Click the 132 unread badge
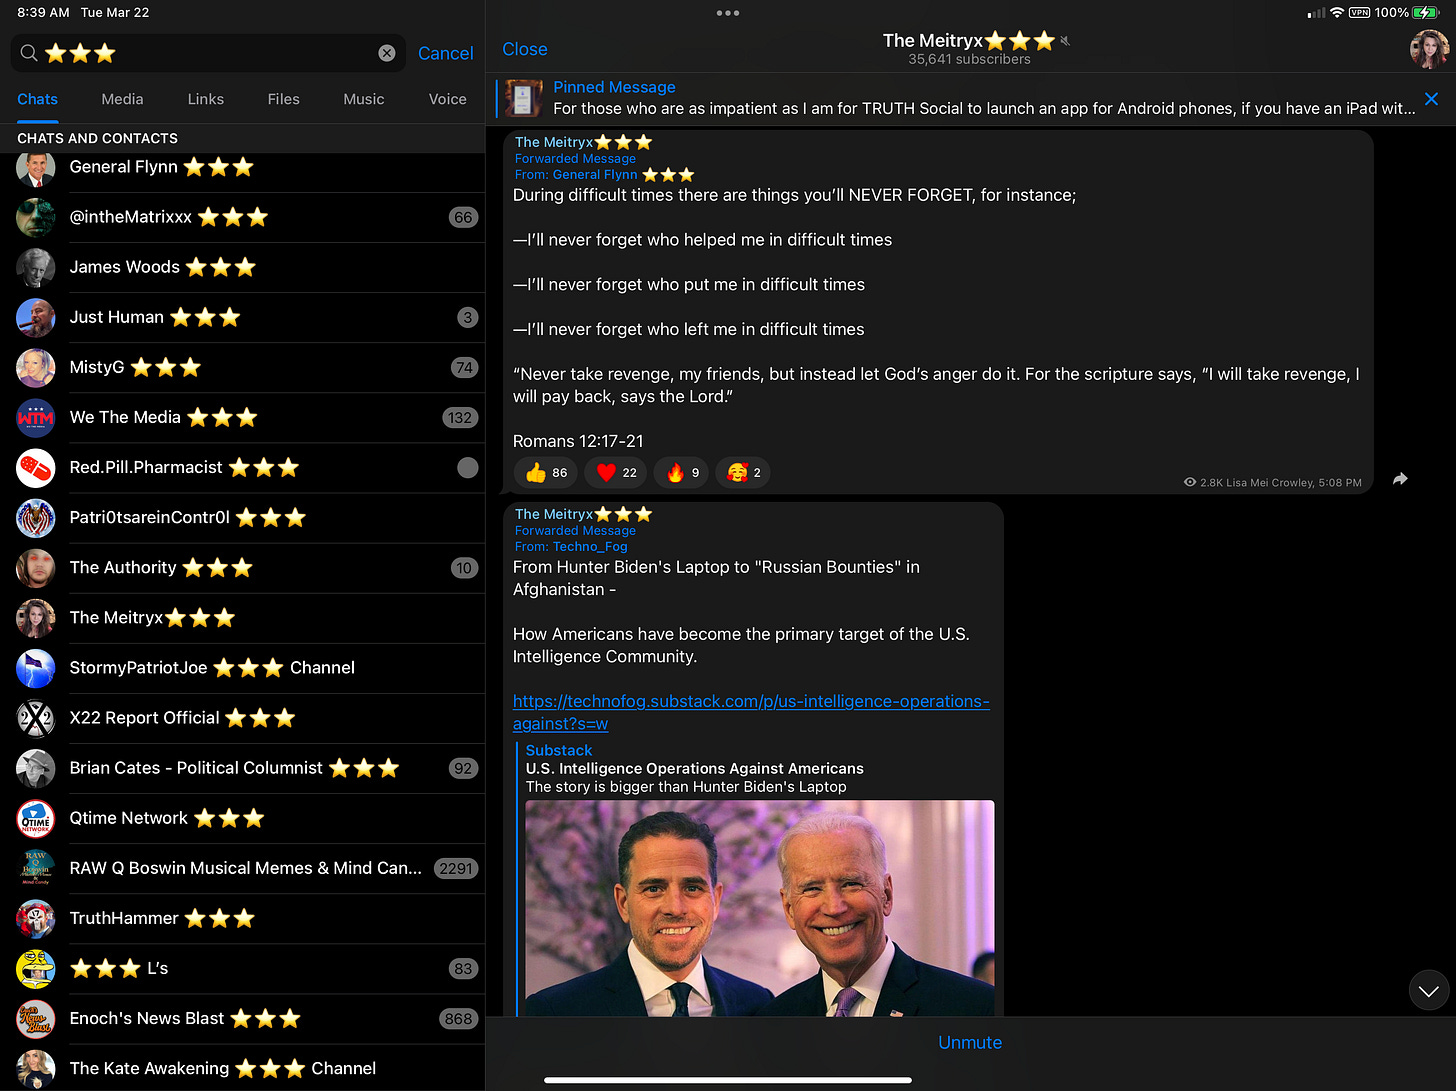The image size is (1456, 1091). (x=460, y=417)
